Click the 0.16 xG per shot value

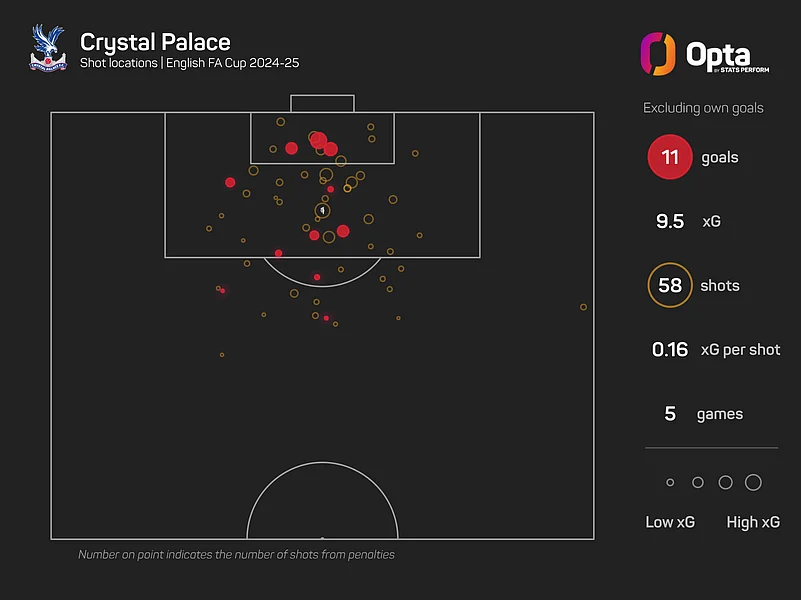(x=669, y=350)
